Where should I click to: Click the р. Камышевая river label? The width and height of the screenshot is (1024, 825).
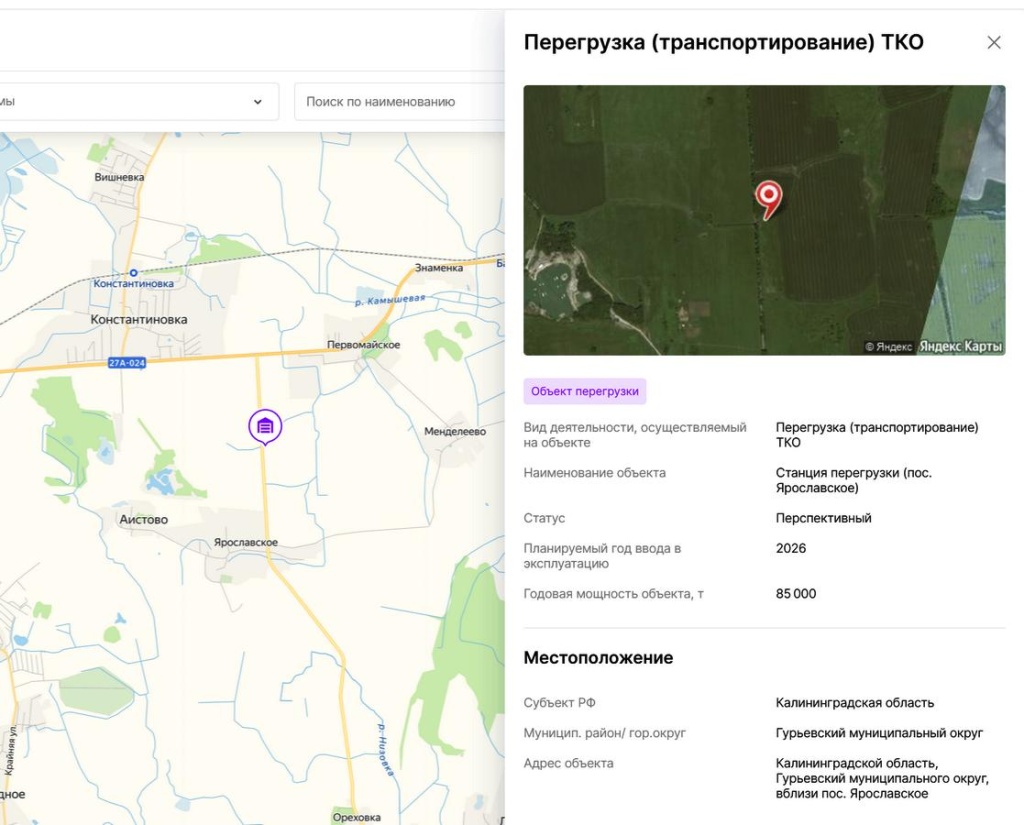391,299
